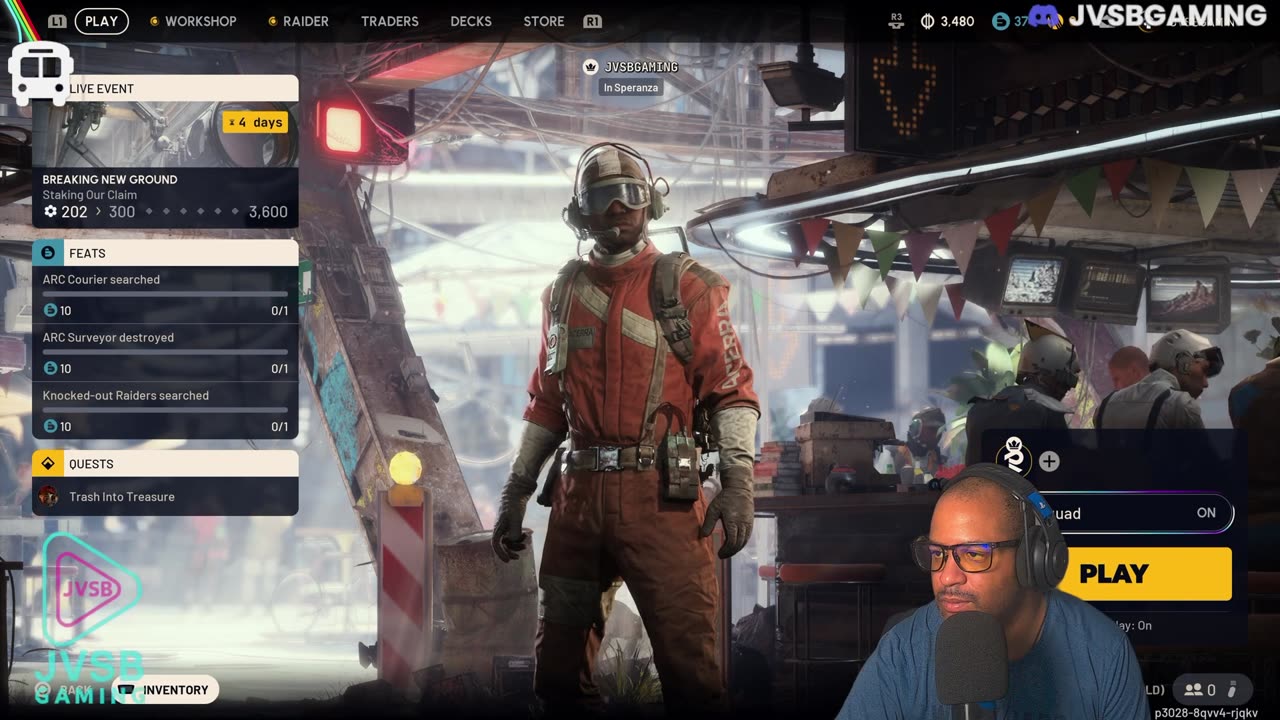Open the PLAY tab in top navigation
Screen dimensions: 1280x720
[x=101, y=21]
